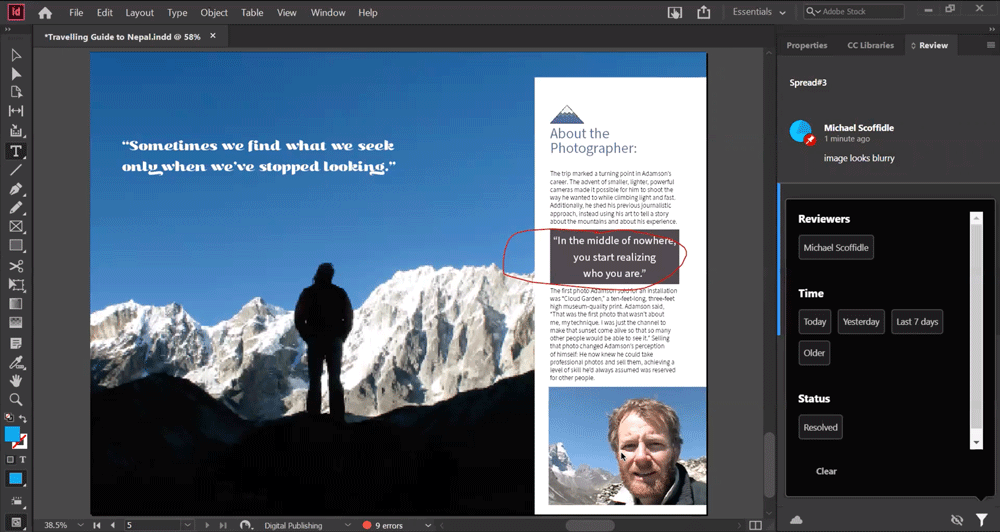Expand the Digital Publishing preflight dropdown
The image size is (1000, 532).
(347, 525)
